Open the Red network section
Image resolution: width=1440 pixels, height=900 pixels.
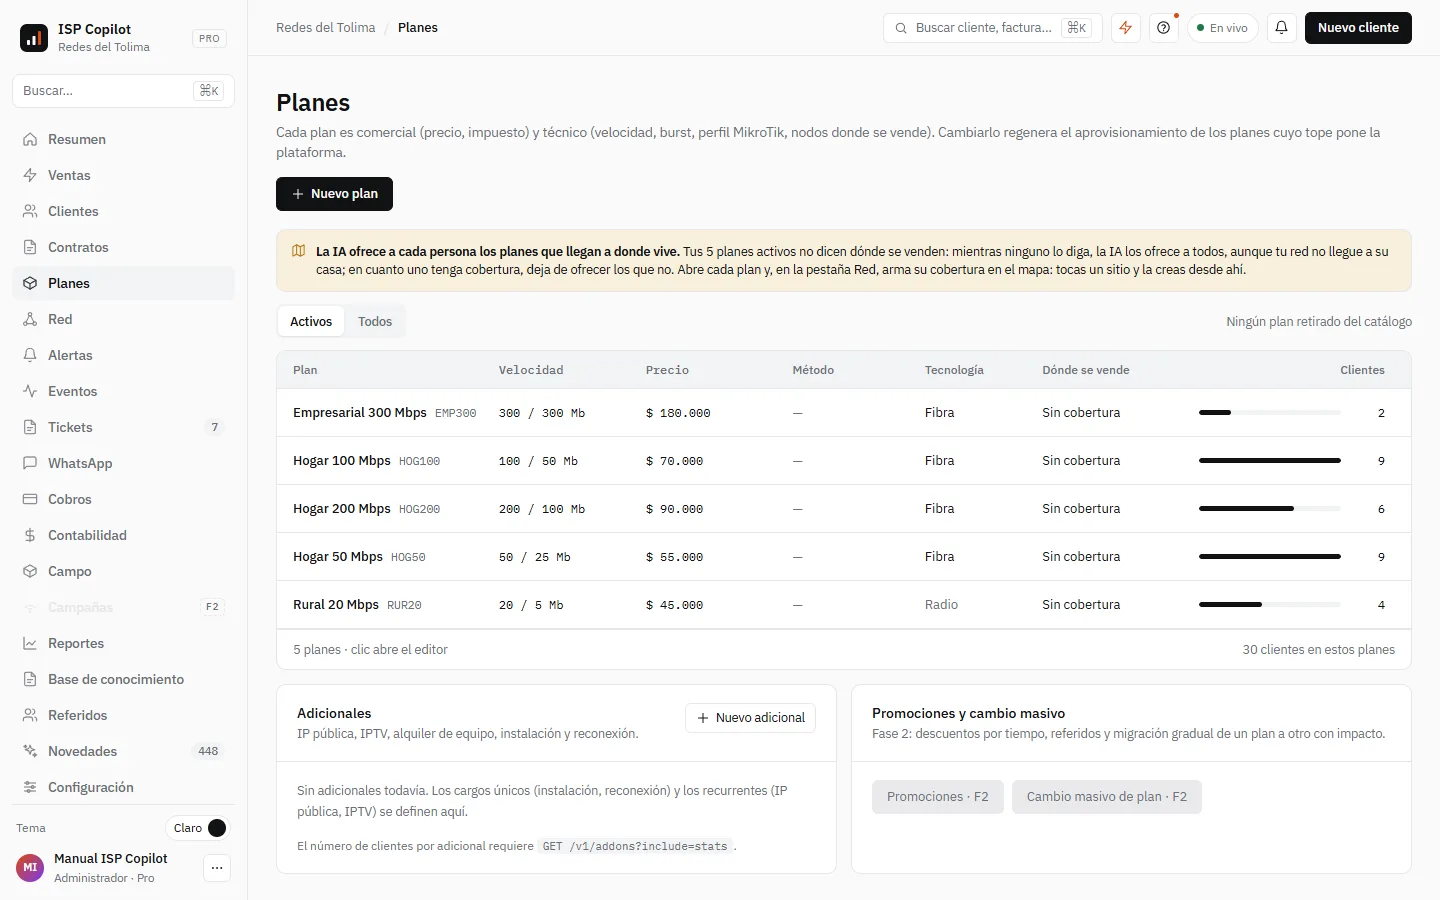[123, 319]
